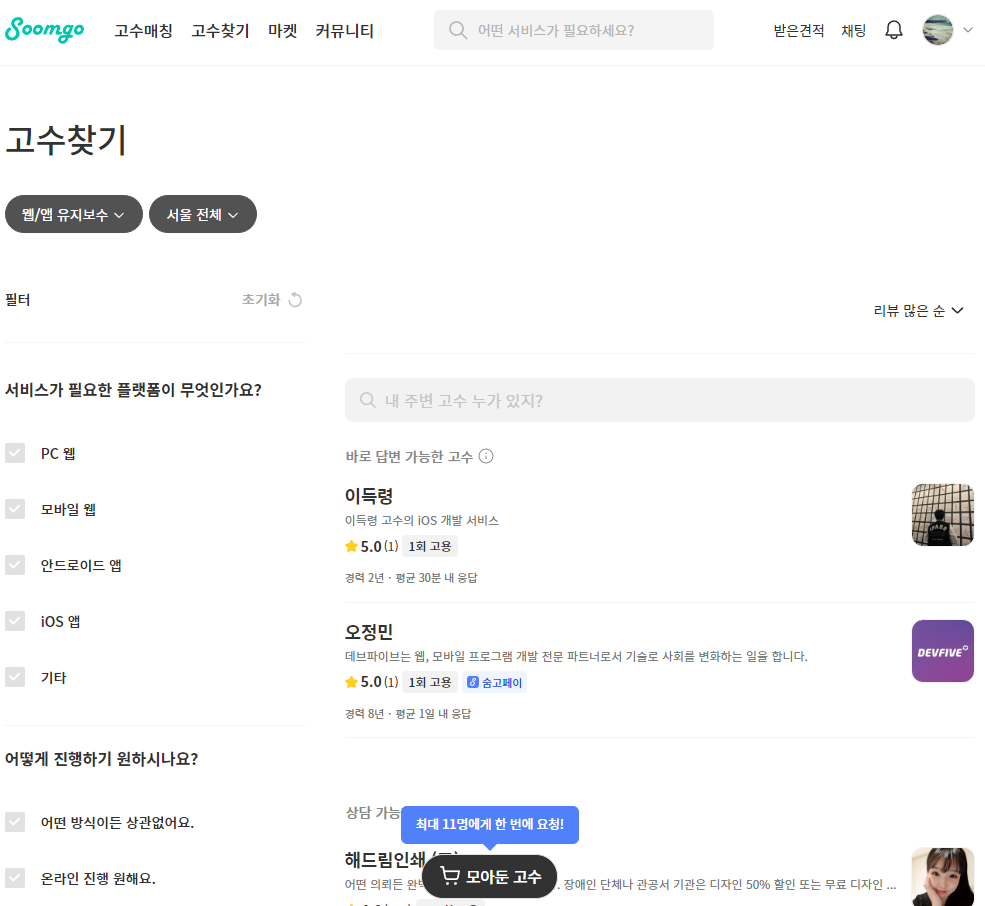985x906 pixels.
Task: Open the 채팅 link
Action: (853, 31)
